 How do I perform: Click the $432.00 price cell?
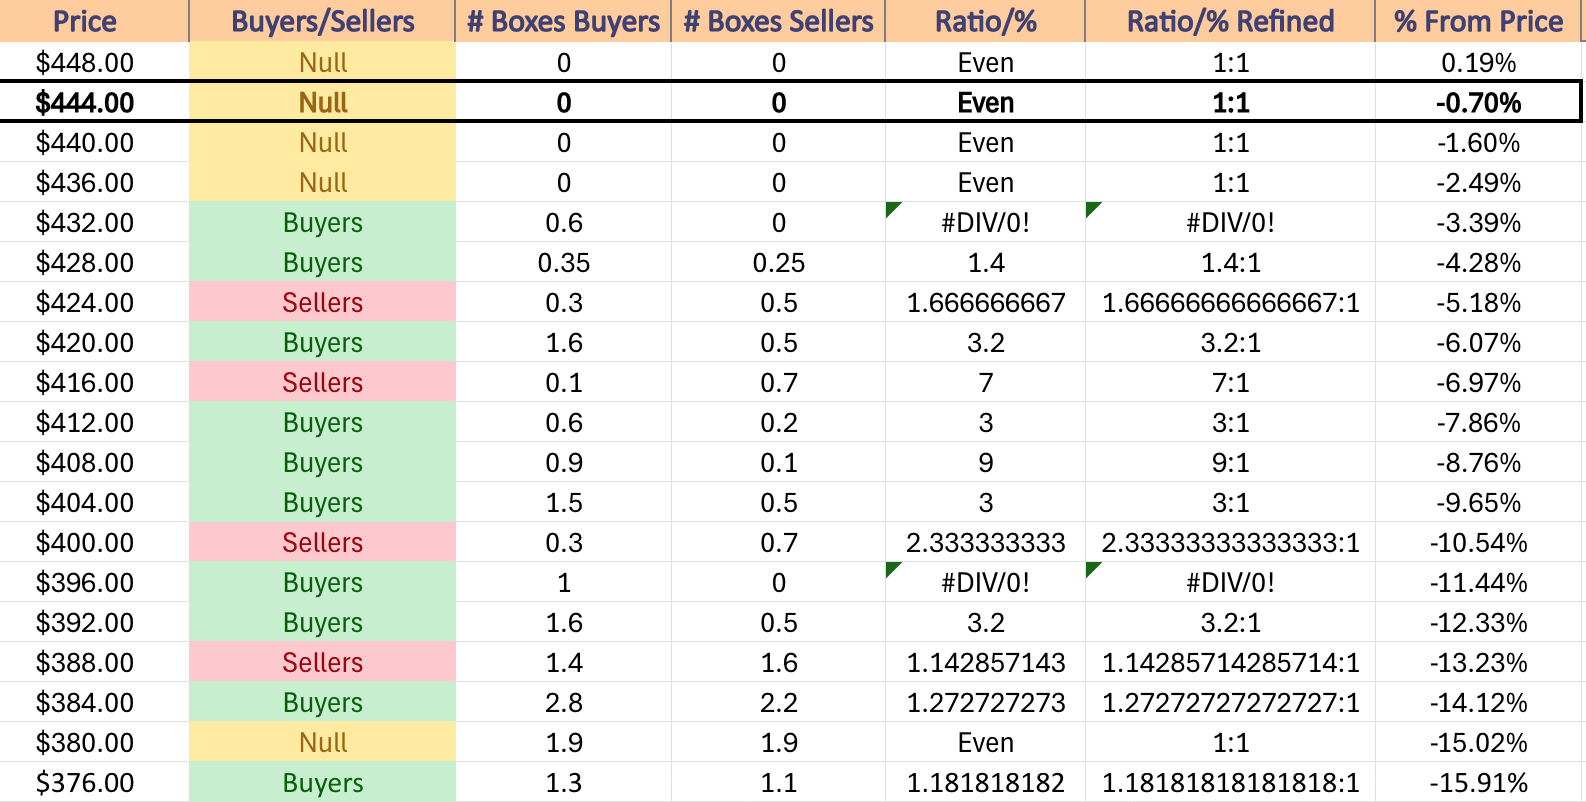point(94,222)
